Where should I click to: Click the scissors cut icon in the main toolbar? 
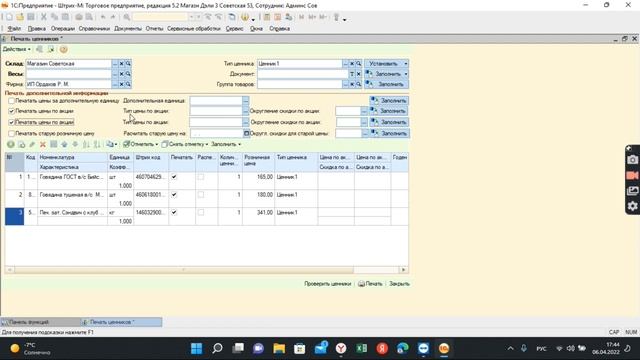(x=43, y=17)
